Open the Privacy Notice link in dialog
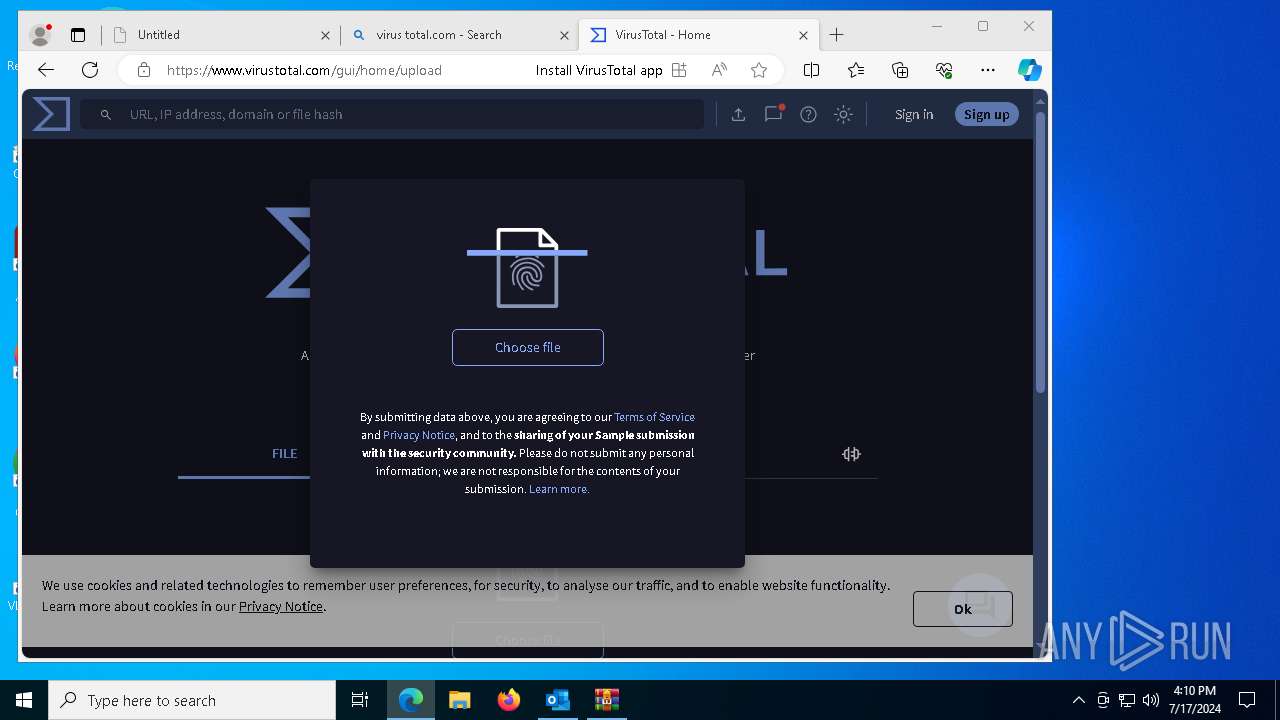1280x720 pixels. (x=419, y=435)
